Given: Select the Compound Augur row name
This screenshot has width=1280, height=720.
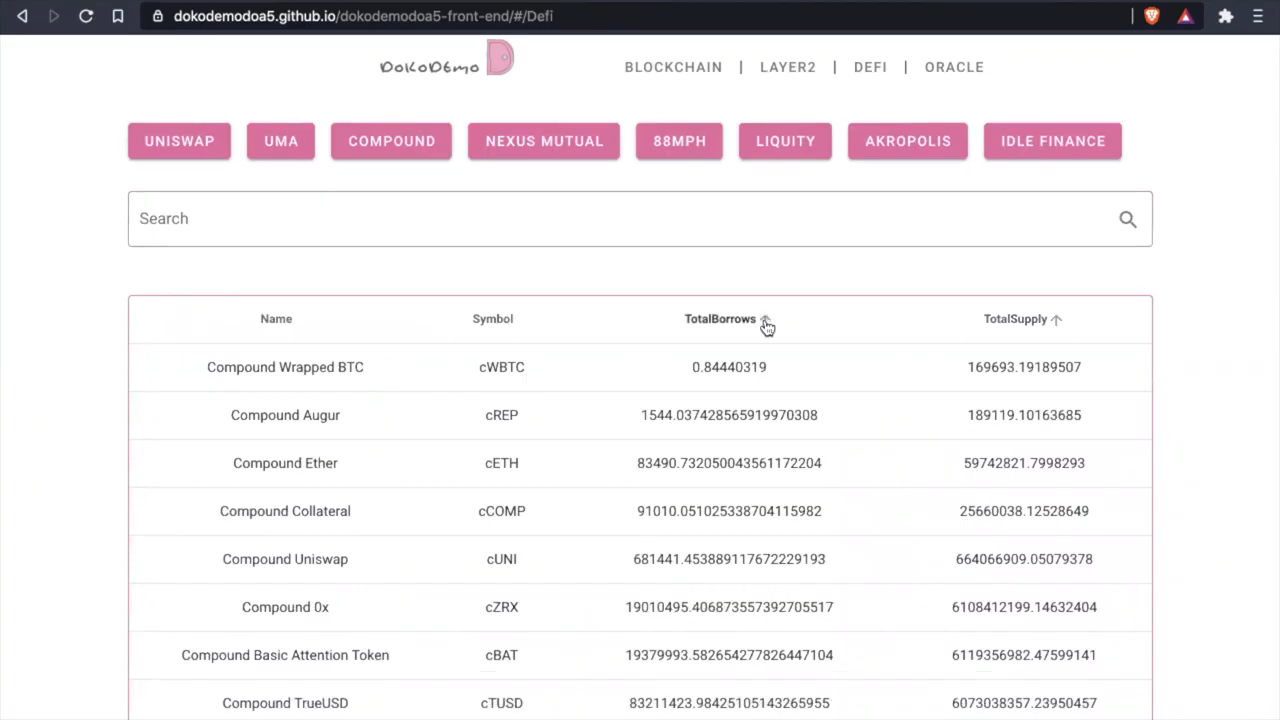Looking at the screenshot, I should pos(285,415).
